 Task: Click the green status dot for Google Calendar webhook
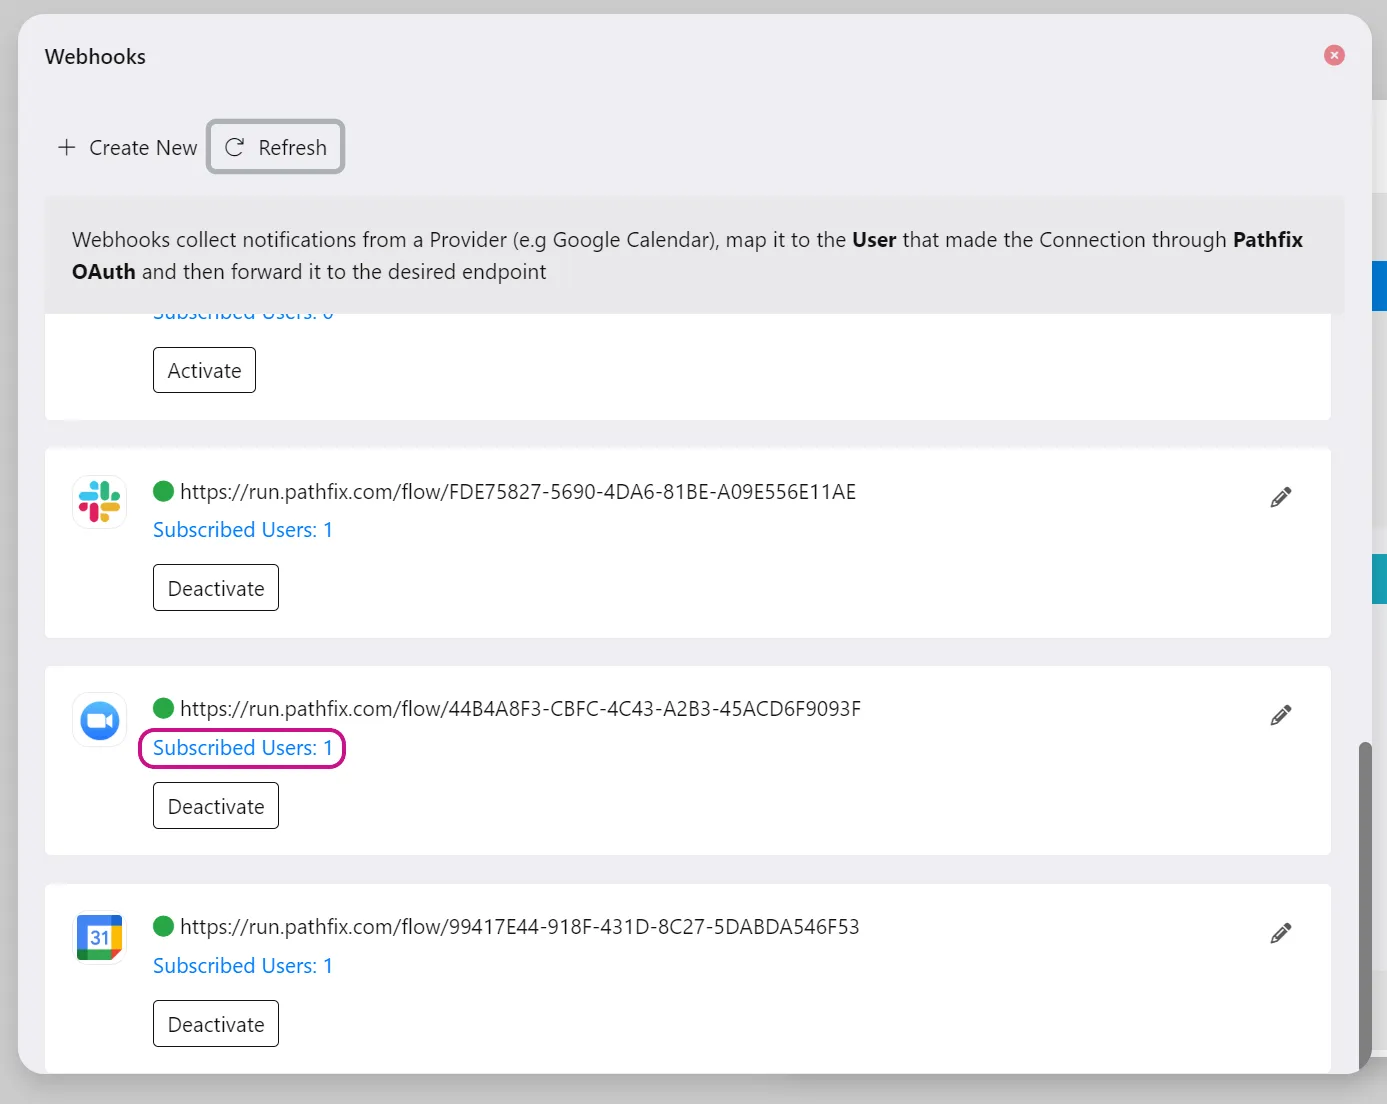click(x=164, y=926)
